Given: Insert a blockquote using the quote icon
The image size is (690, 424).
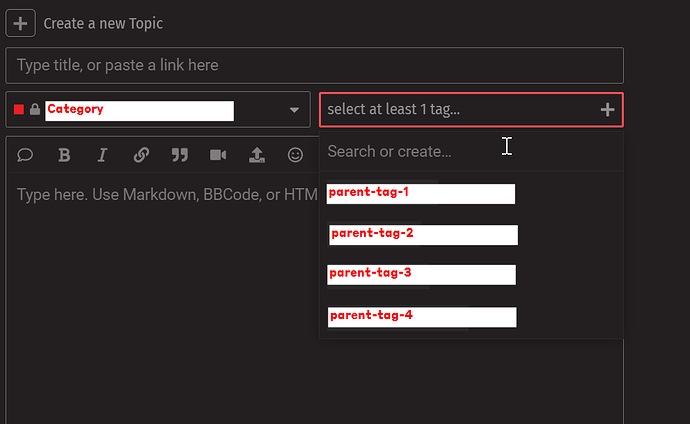Looking at the screenshot, I should [180, 155].
